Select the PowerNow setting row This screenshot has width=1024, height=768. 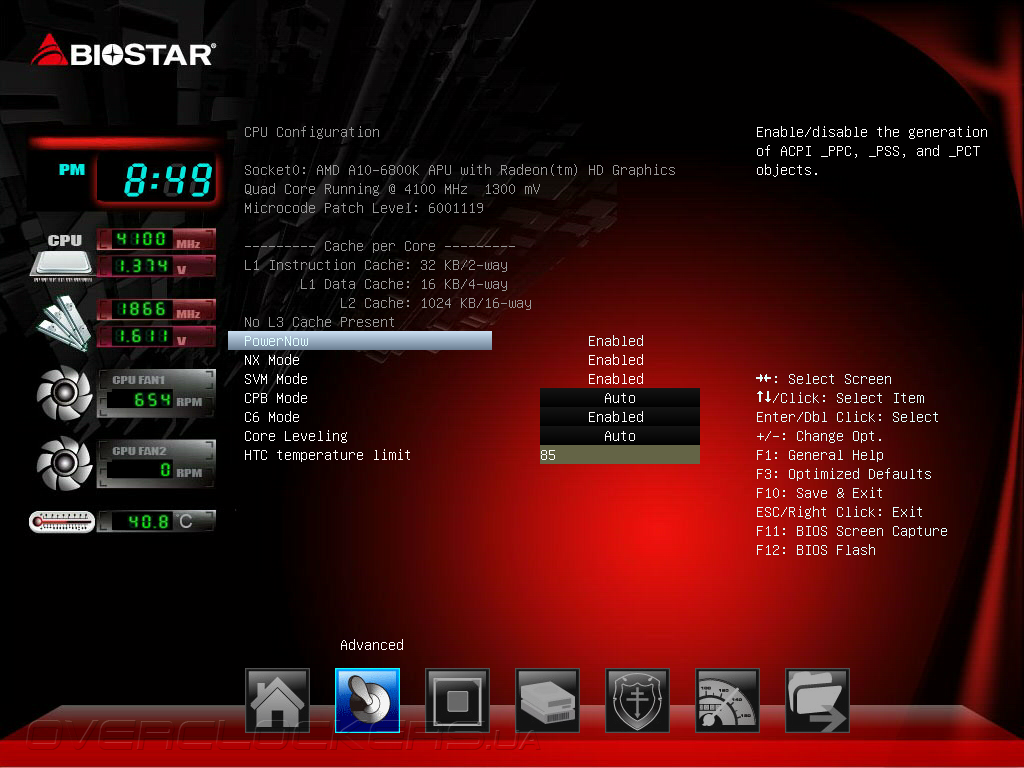pyautogui.click(x=360, y=341)
